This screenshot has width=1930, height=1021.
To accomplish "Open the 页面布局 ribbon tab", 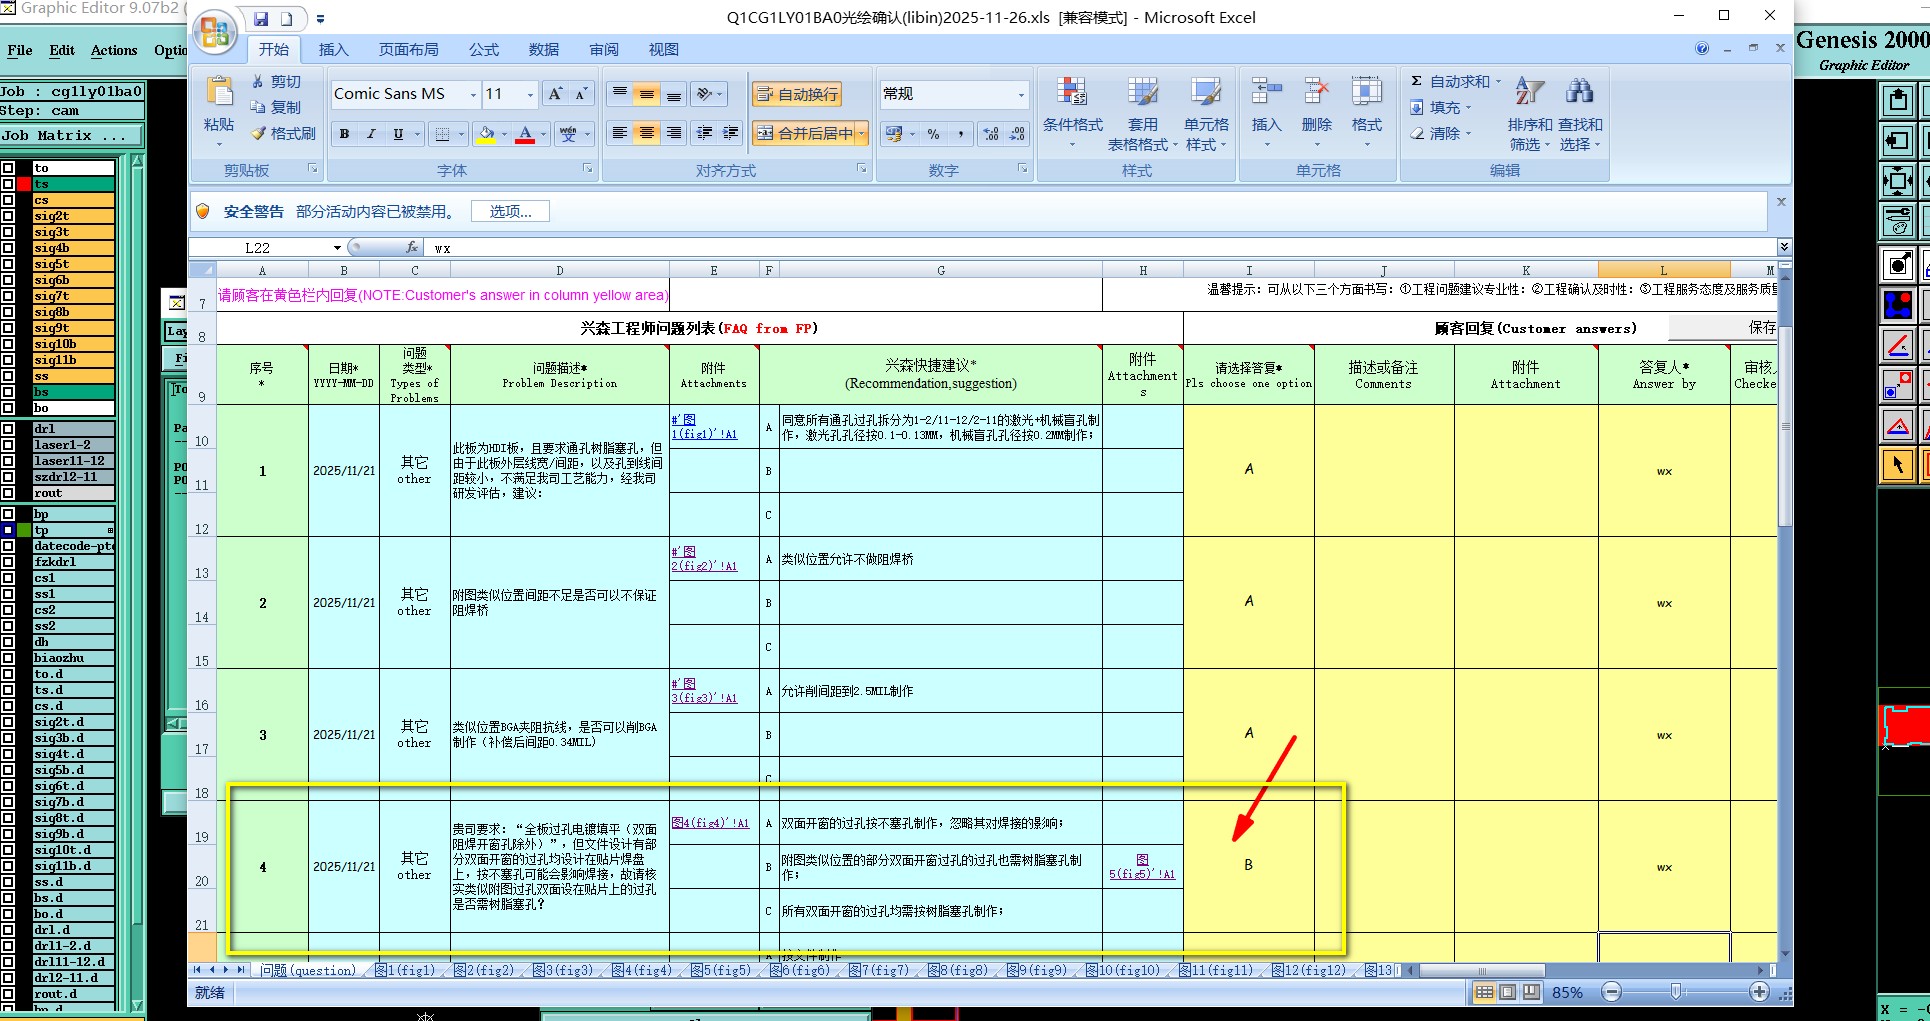I will [408, 49].
